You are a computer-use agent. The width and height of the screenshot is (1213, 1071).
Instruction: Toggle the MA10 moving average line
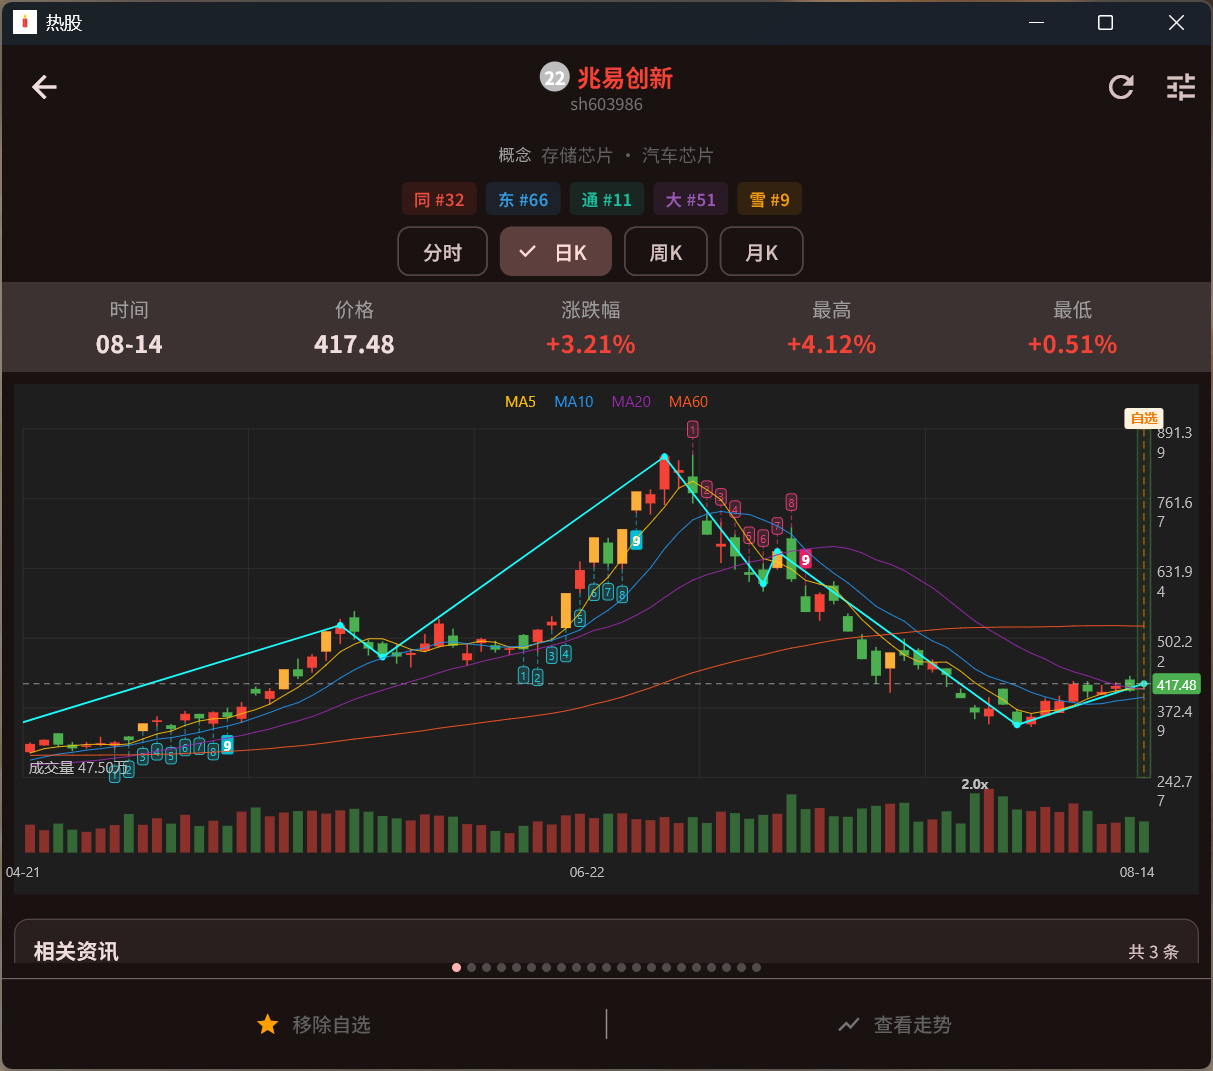pyautogui.click(x=574, y=402)
